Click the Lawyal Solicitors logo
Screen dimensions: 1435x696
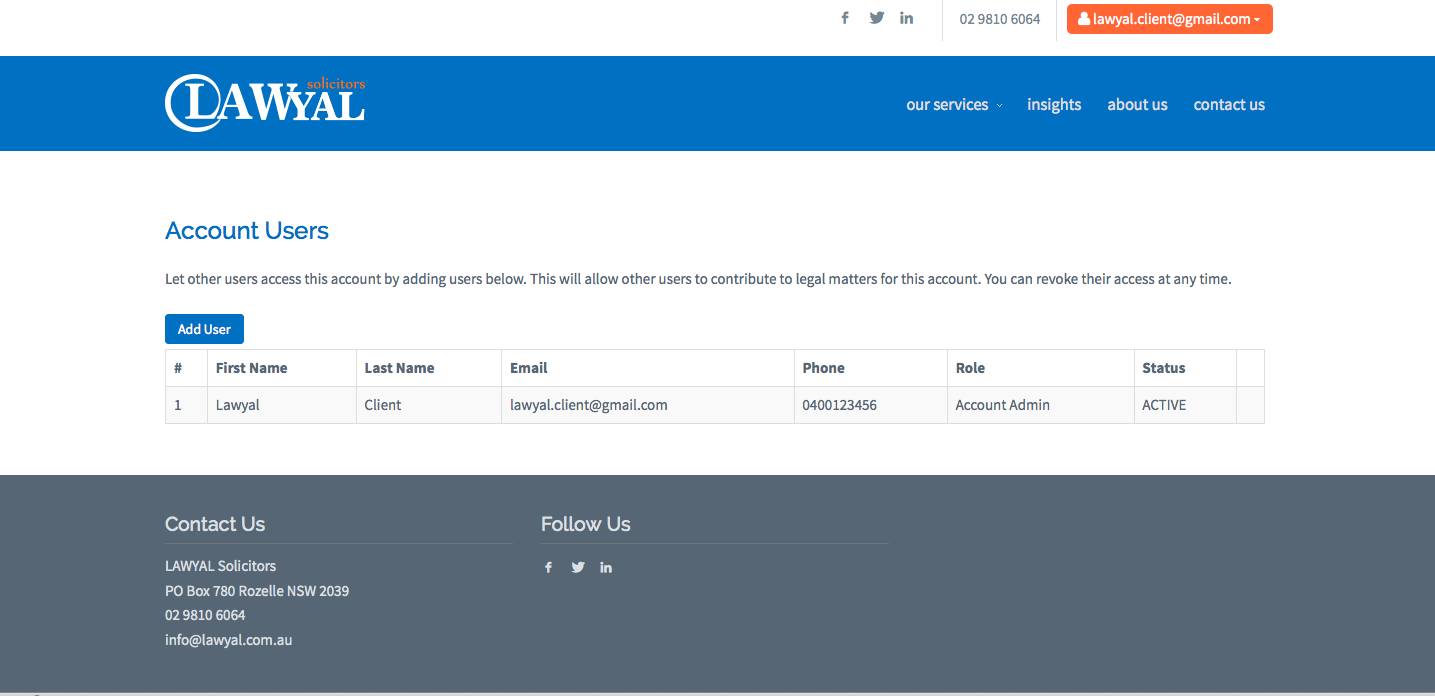click(265, 103)
